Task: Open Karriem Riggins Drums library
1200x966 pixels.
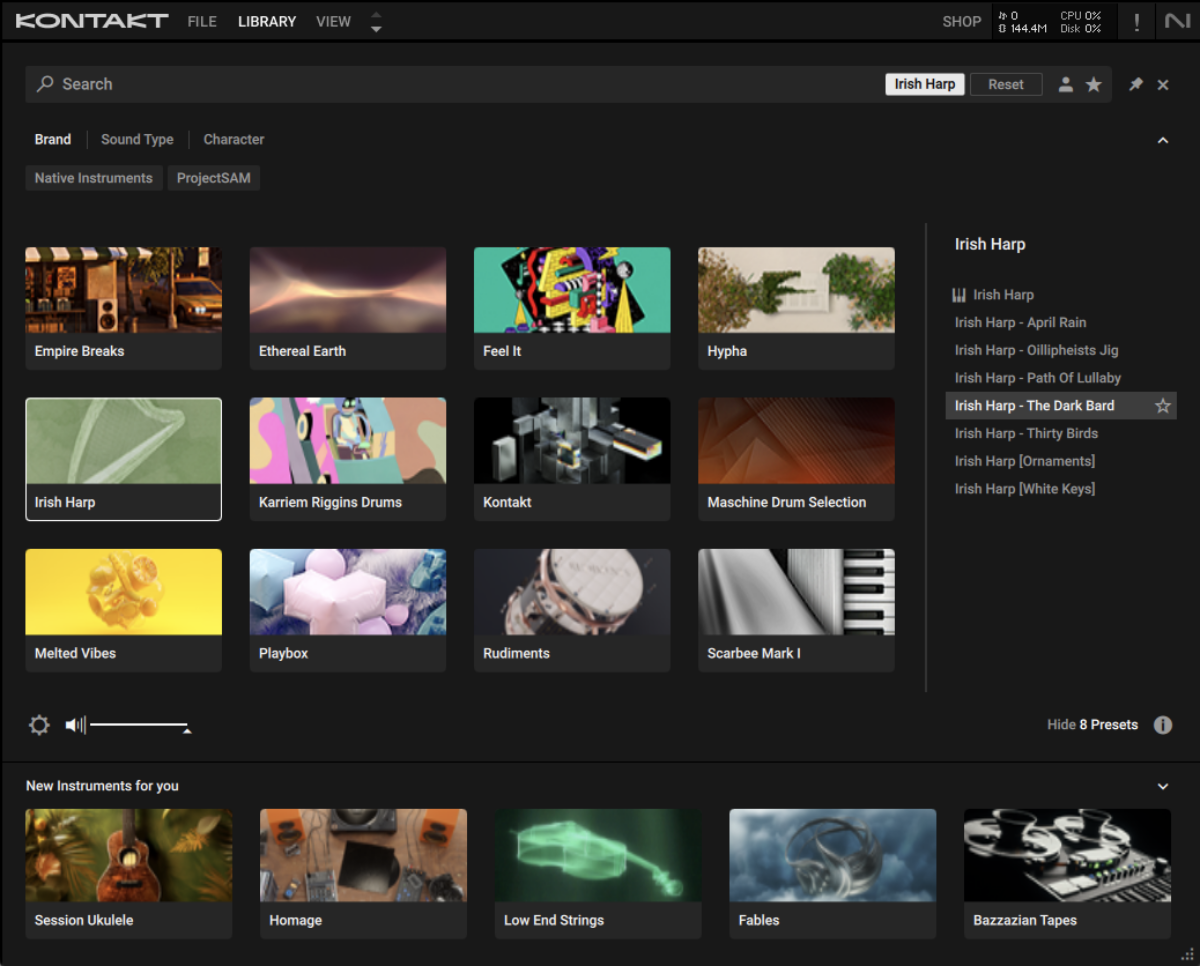Action: [348, 460]
